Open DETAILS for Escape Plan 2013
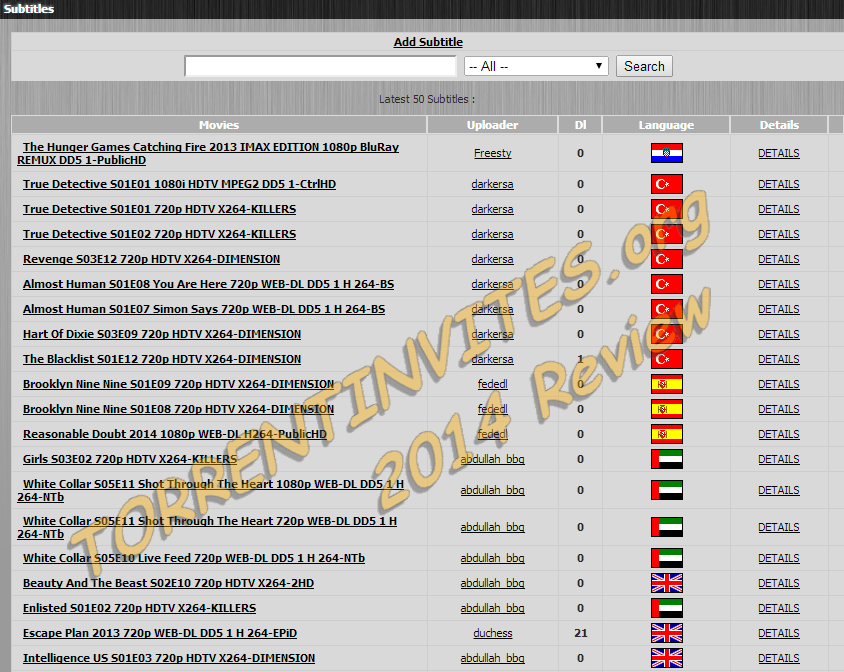Image resolution: width=844 pixels, height=672 pixels. [x=779, y=633]
